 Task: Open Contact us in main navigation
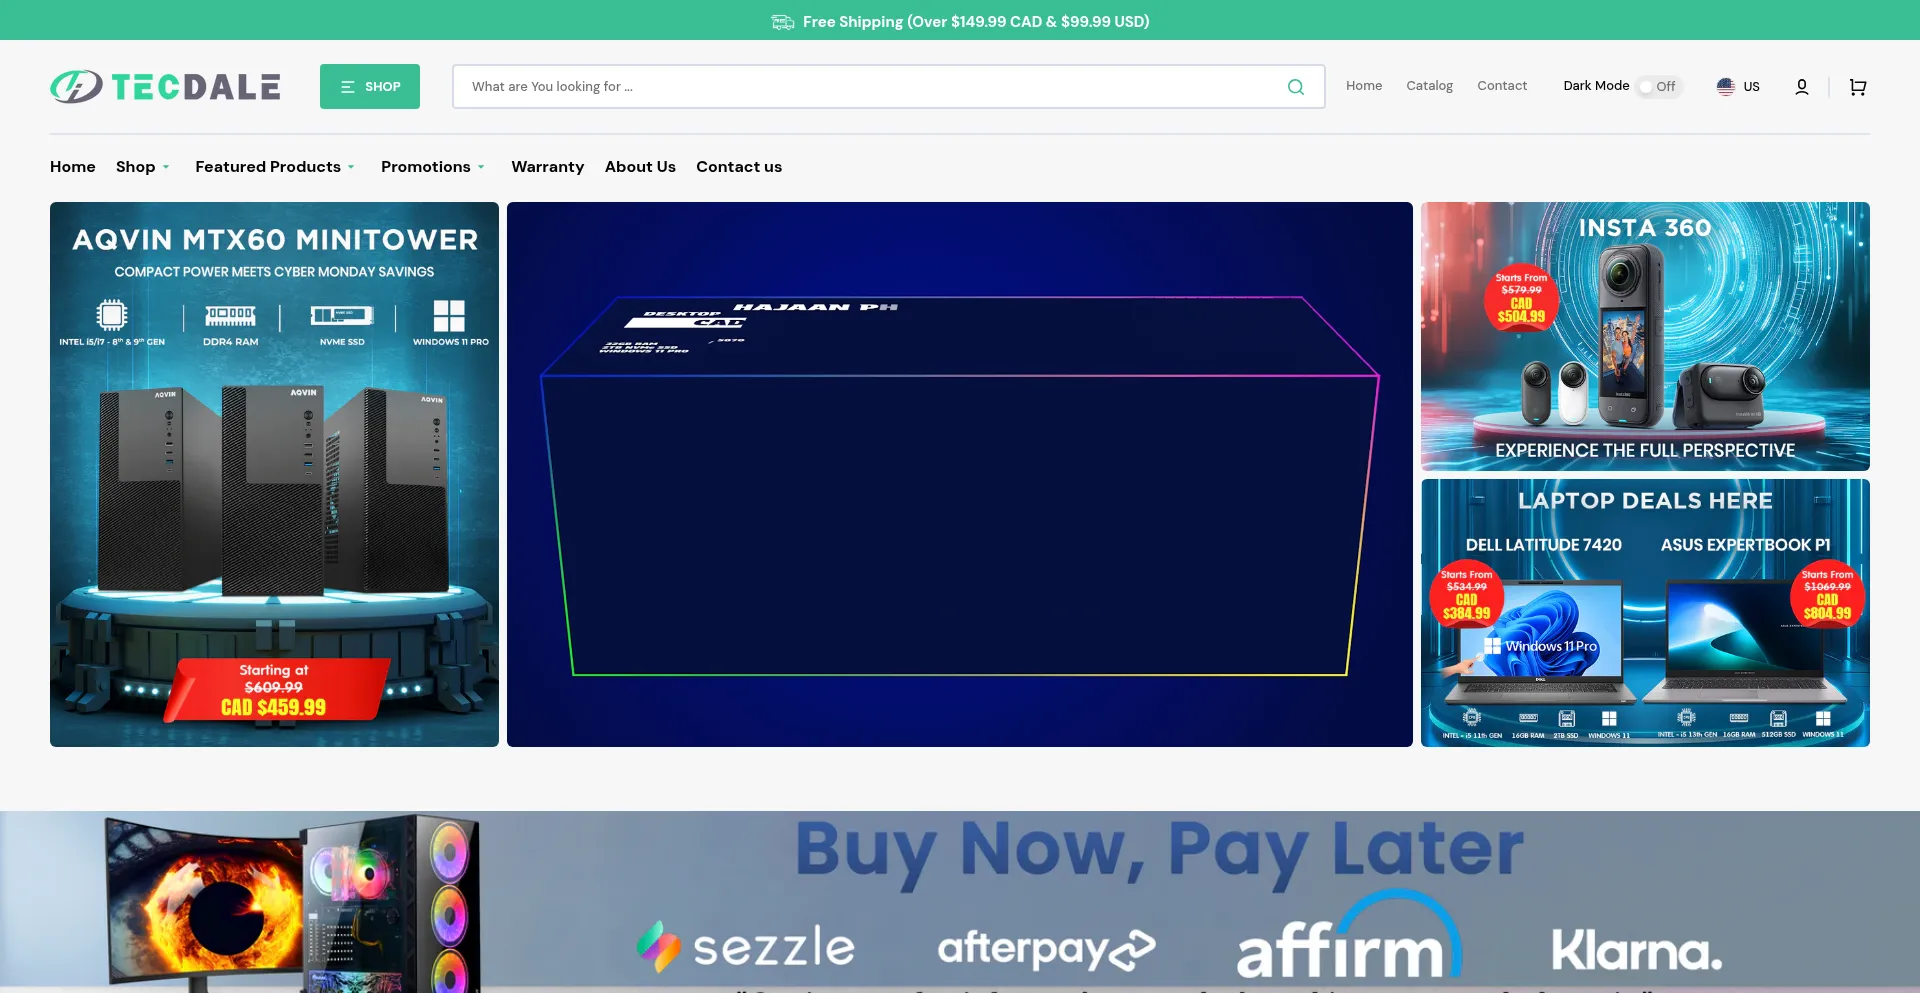click(739, 167)
